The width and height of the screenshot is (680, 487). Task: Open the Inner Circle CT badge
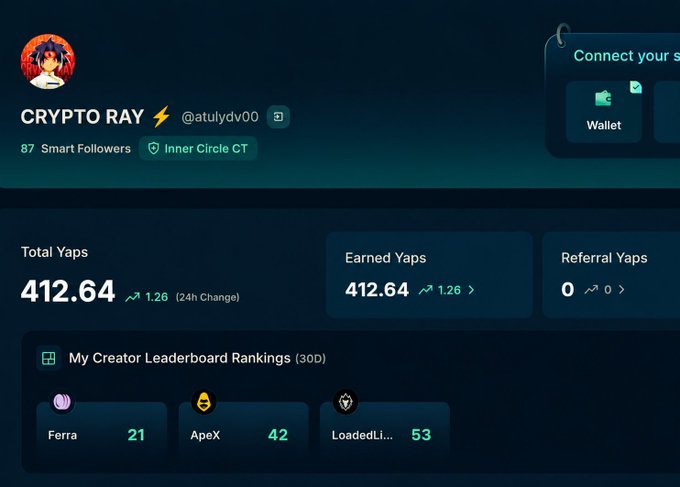[x=198, y=149]
